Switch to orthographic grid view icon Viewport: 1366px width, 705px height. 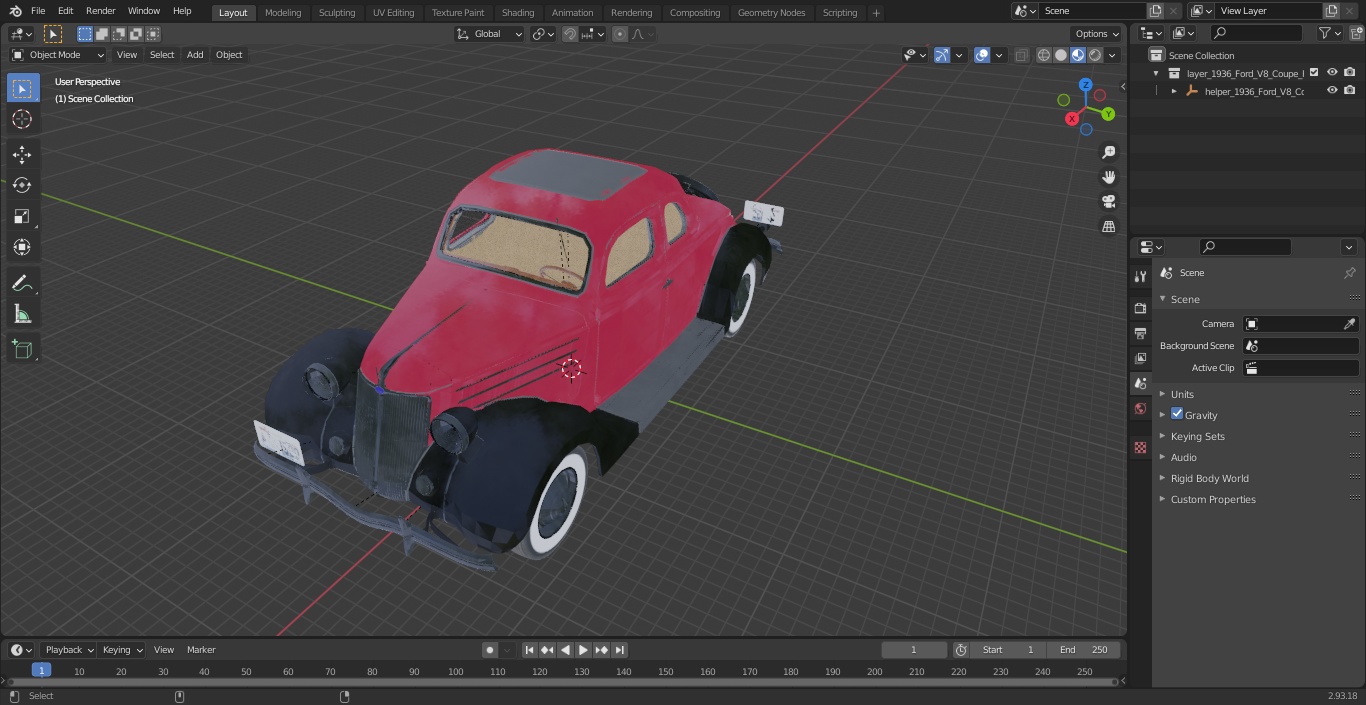[1108, 227]
